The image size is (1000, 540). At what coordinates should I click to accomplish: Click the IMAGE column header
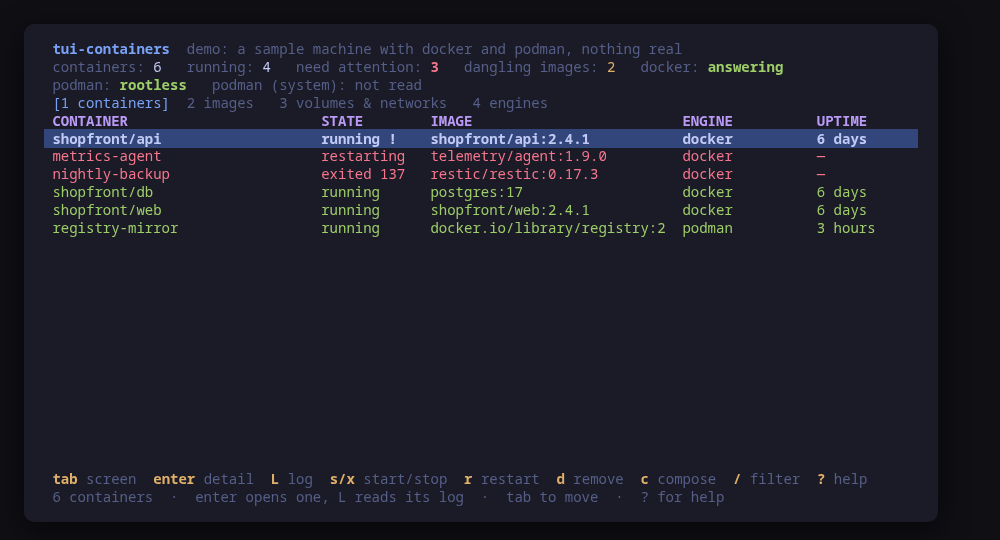(451, 121)
